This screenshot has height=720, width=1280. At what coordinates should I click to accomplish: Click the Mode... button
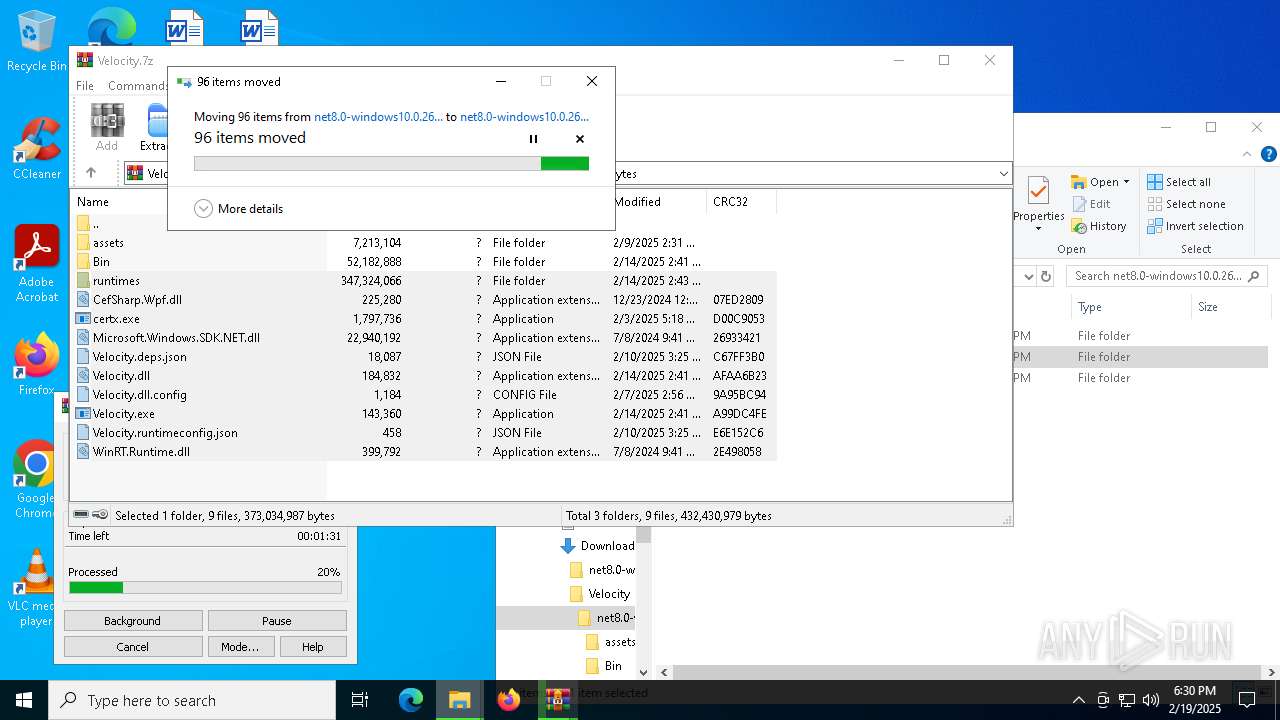click(x=240, y=647)
